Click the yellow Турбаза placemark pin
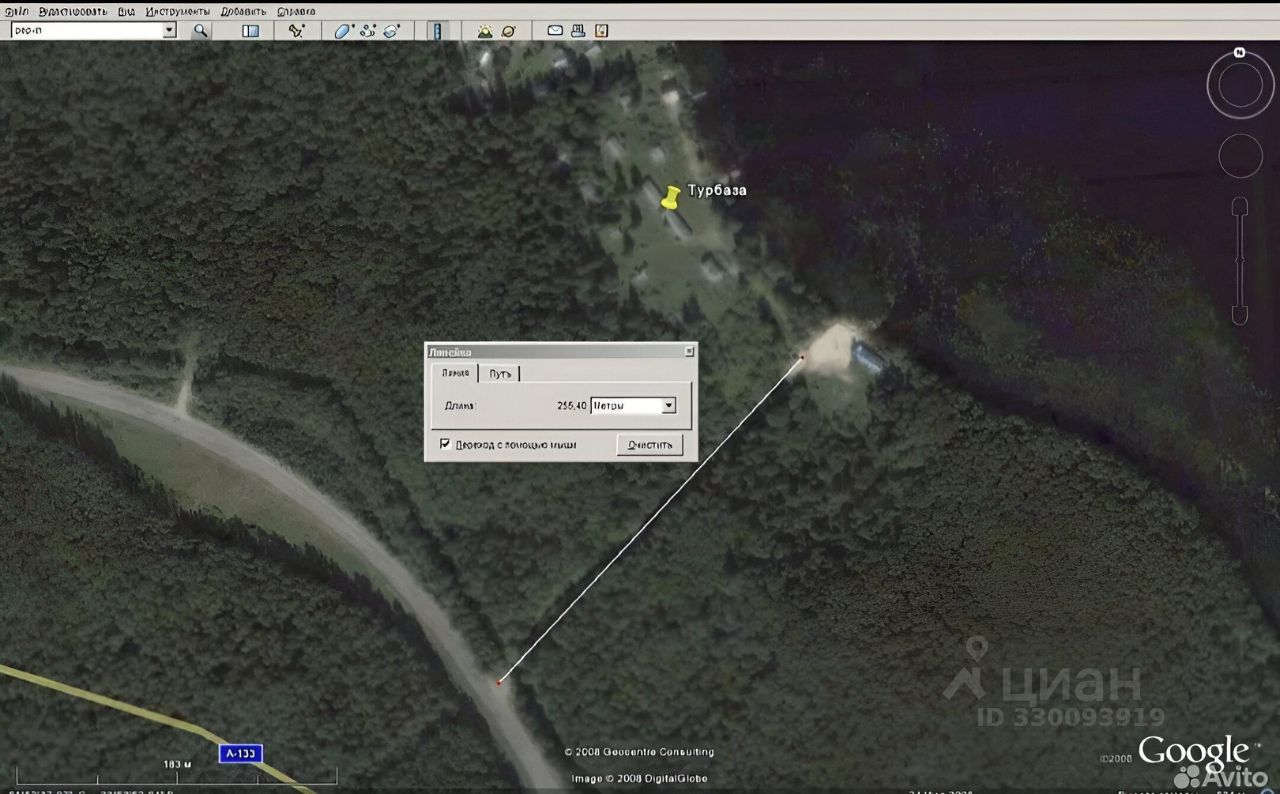The image size is (1280, 794). tap(670, 197)
